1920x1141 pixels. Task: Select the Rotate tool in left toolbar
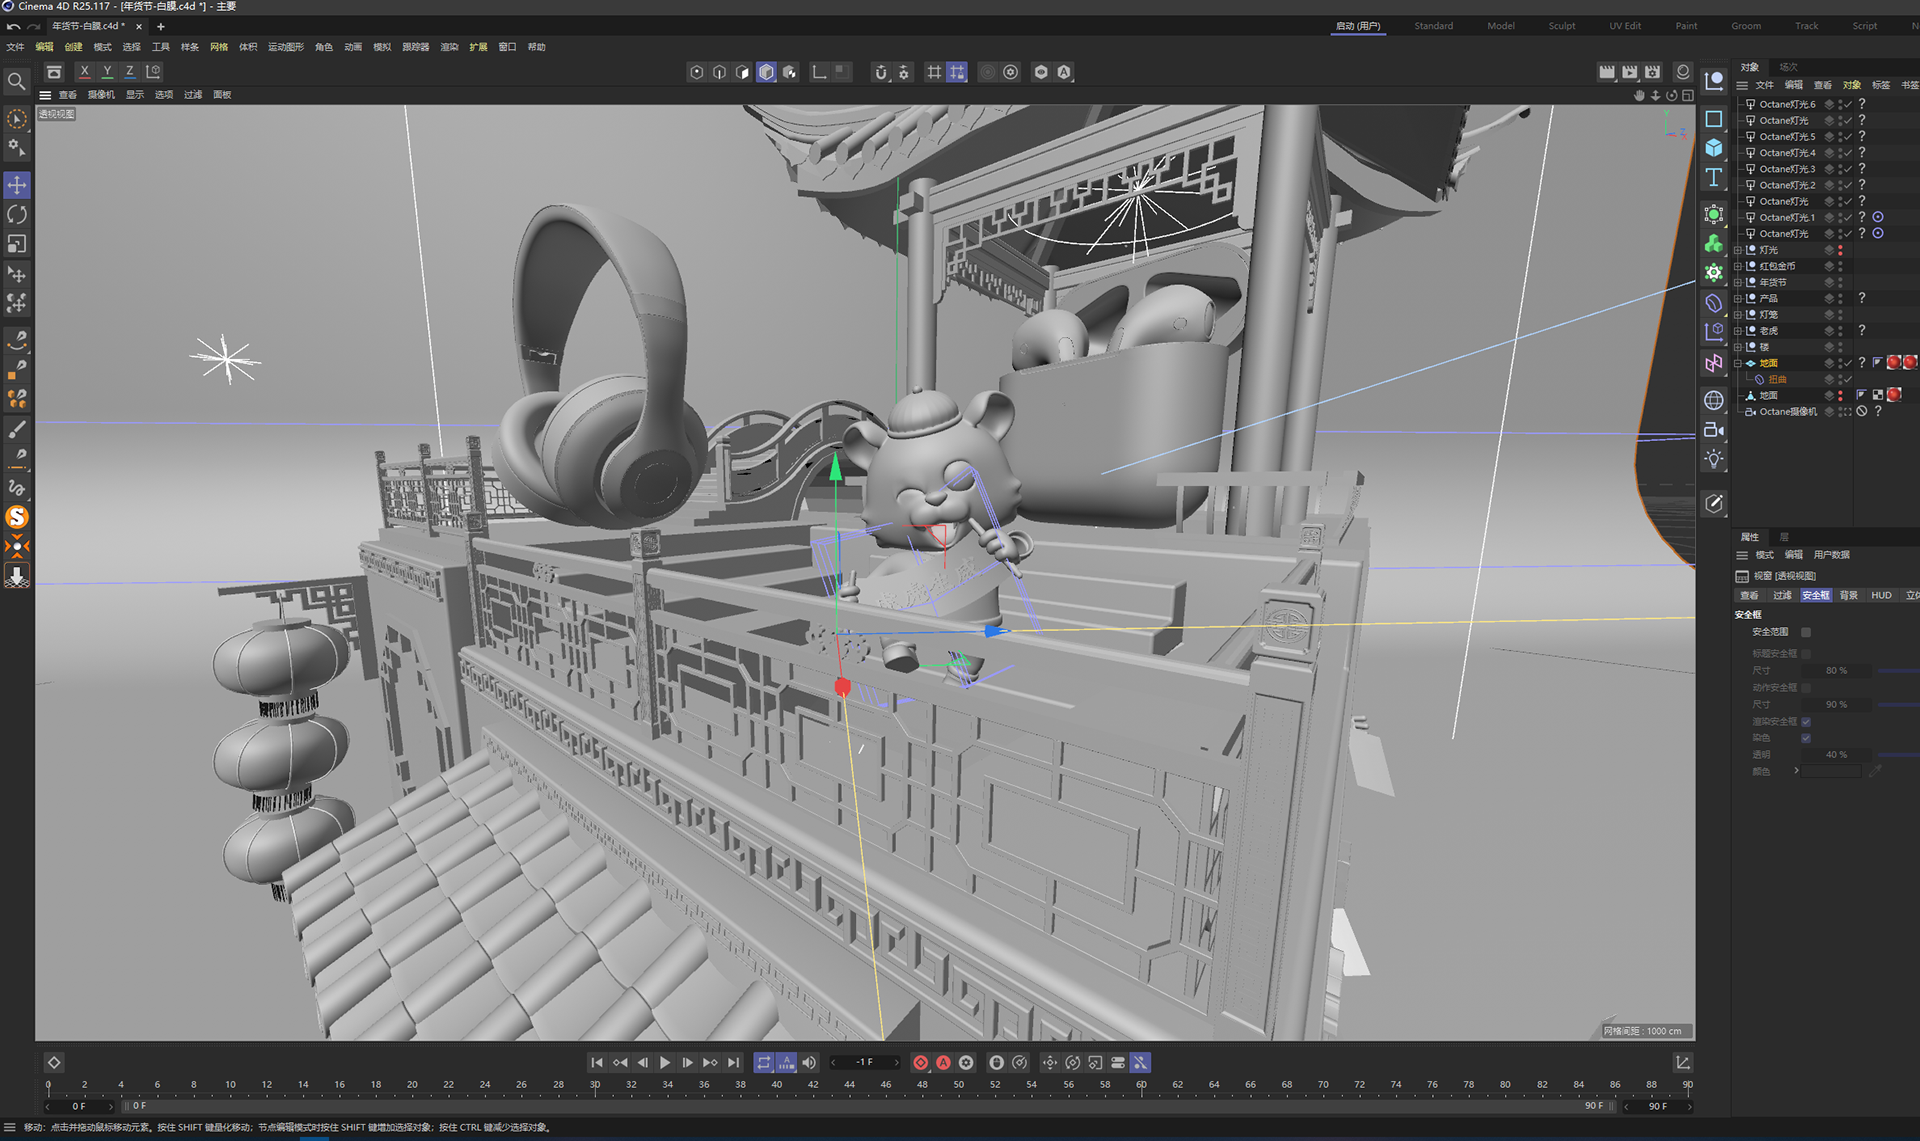[17, 215]
